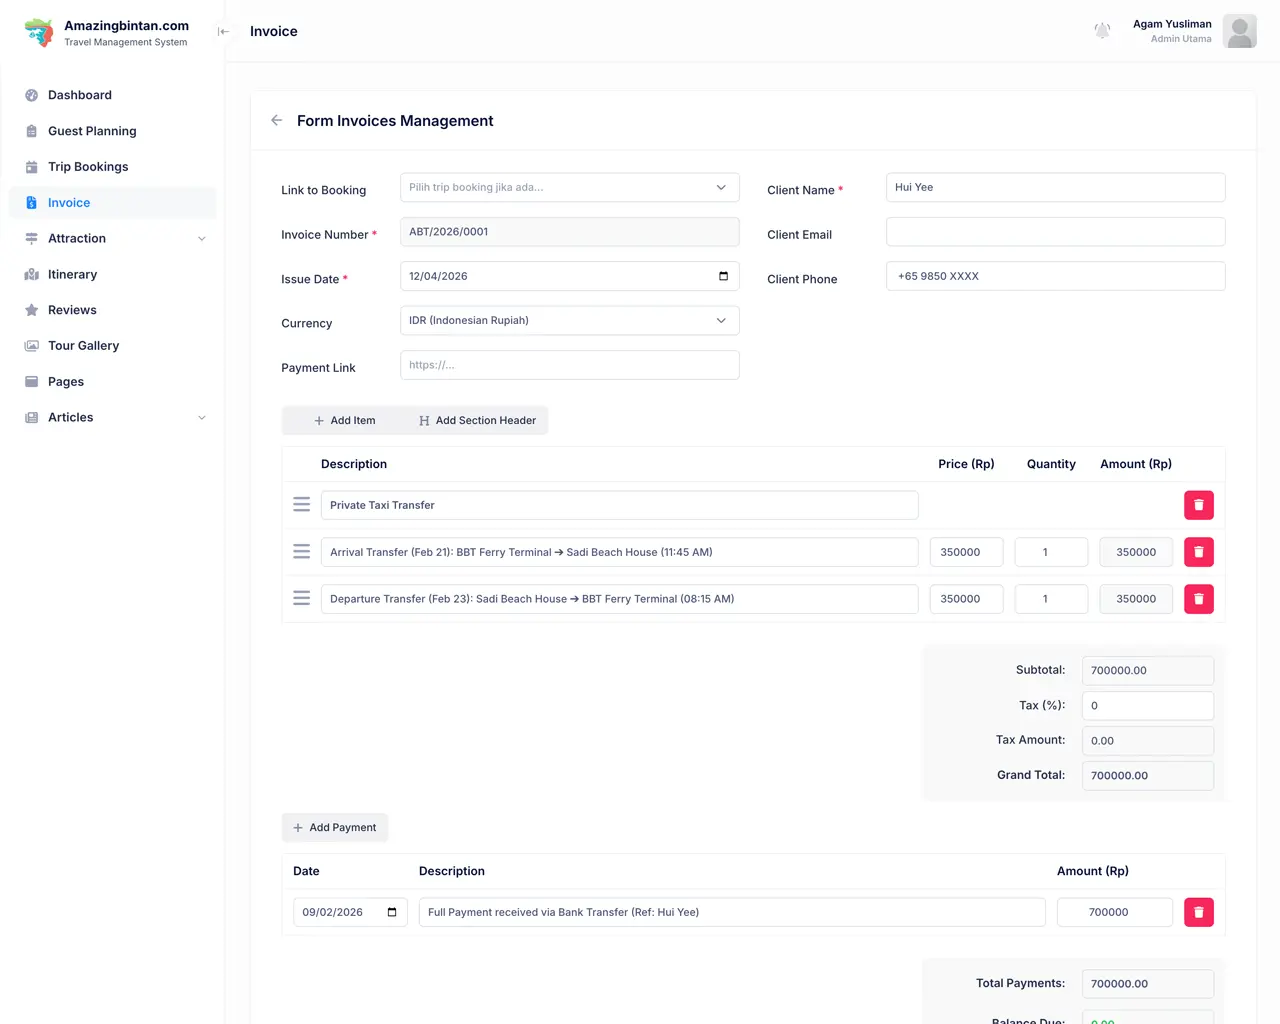The image size is (1280, 1024).
Task: Open Guest Planning section
Action: coord(92,131)
